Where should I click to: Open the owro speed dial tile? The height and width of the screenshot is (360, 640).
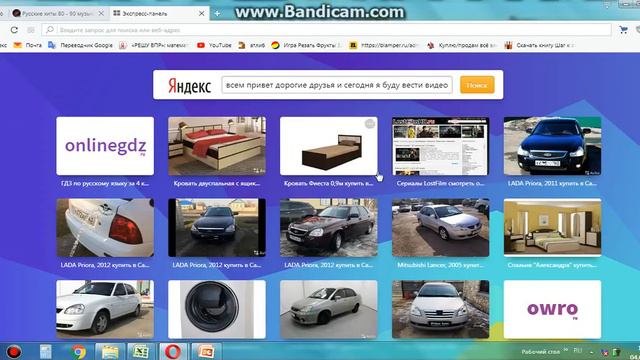(552, 309)
